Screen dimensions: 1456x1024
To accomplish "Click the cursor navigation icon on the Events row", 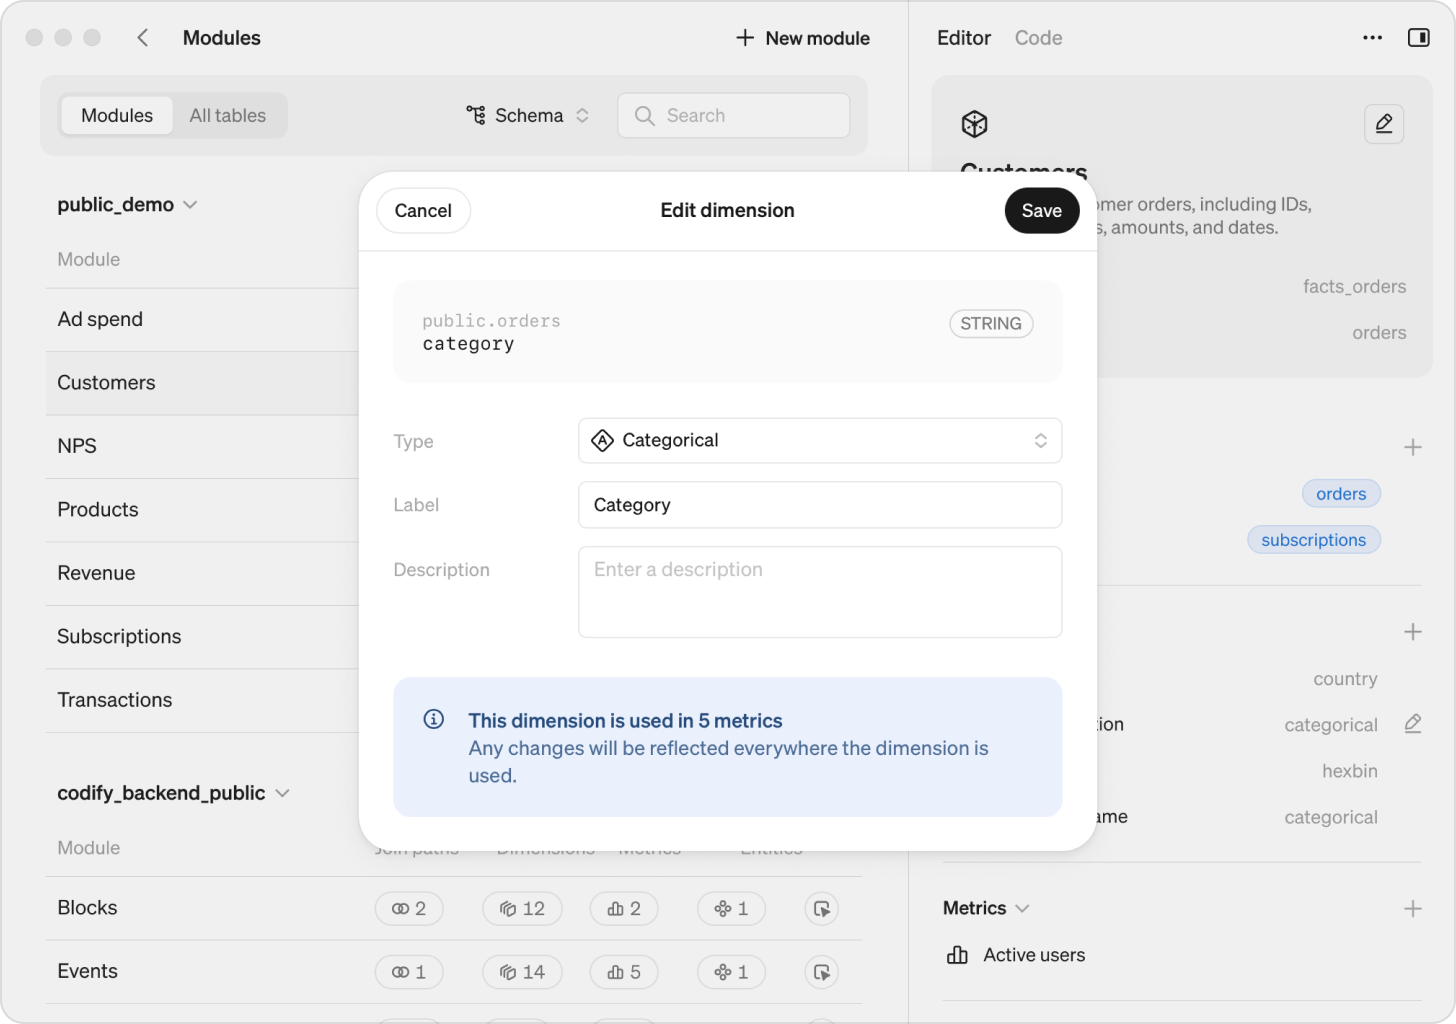I will (821, 971).
